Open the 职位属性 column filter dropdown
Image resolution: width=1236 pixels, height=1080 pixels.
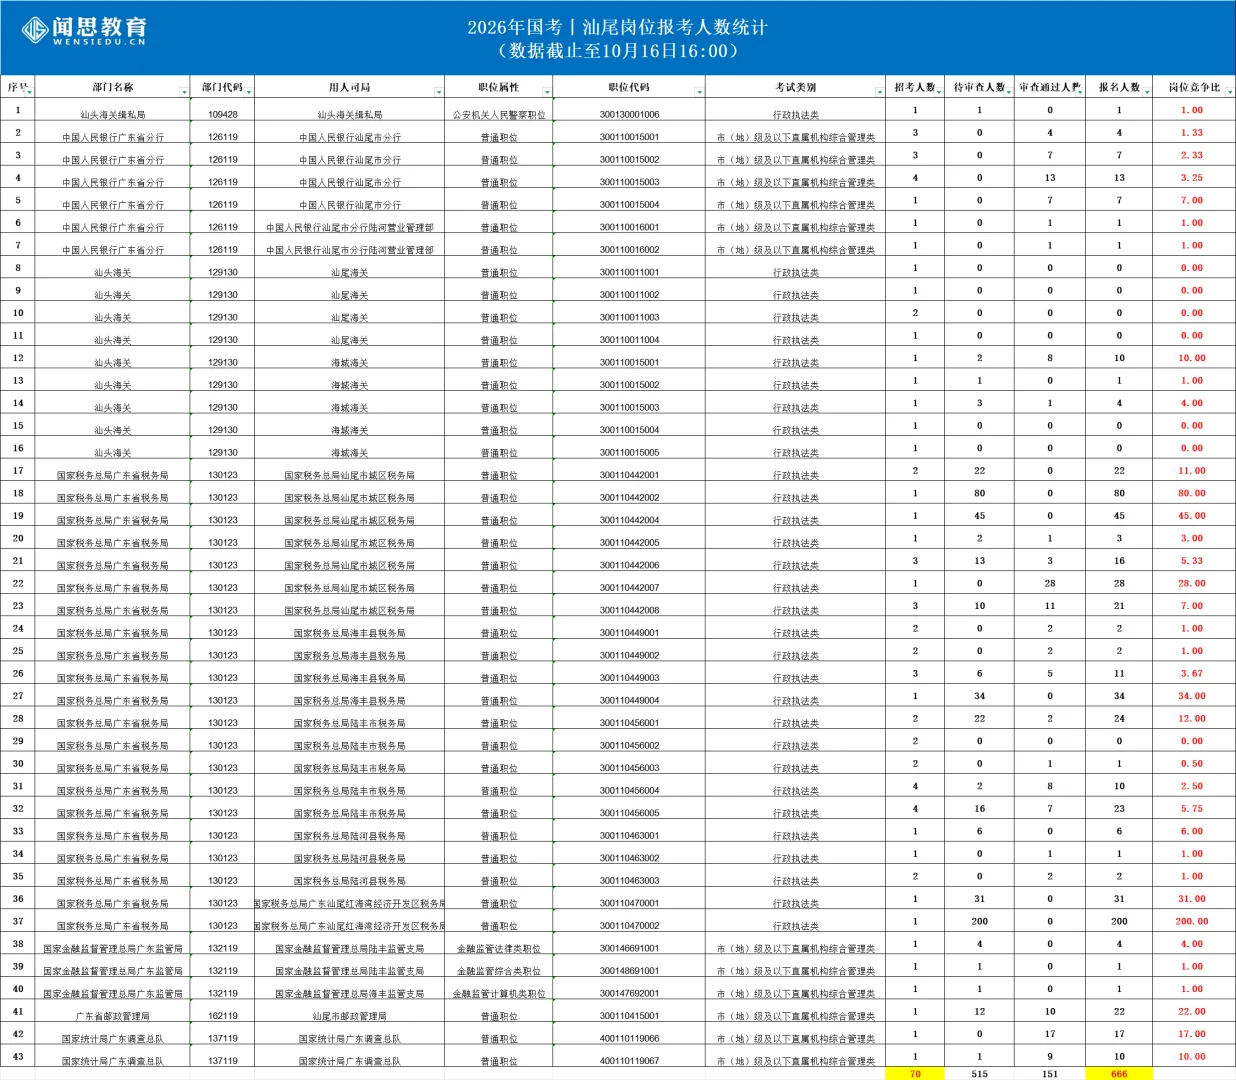(x=547, y=92)
